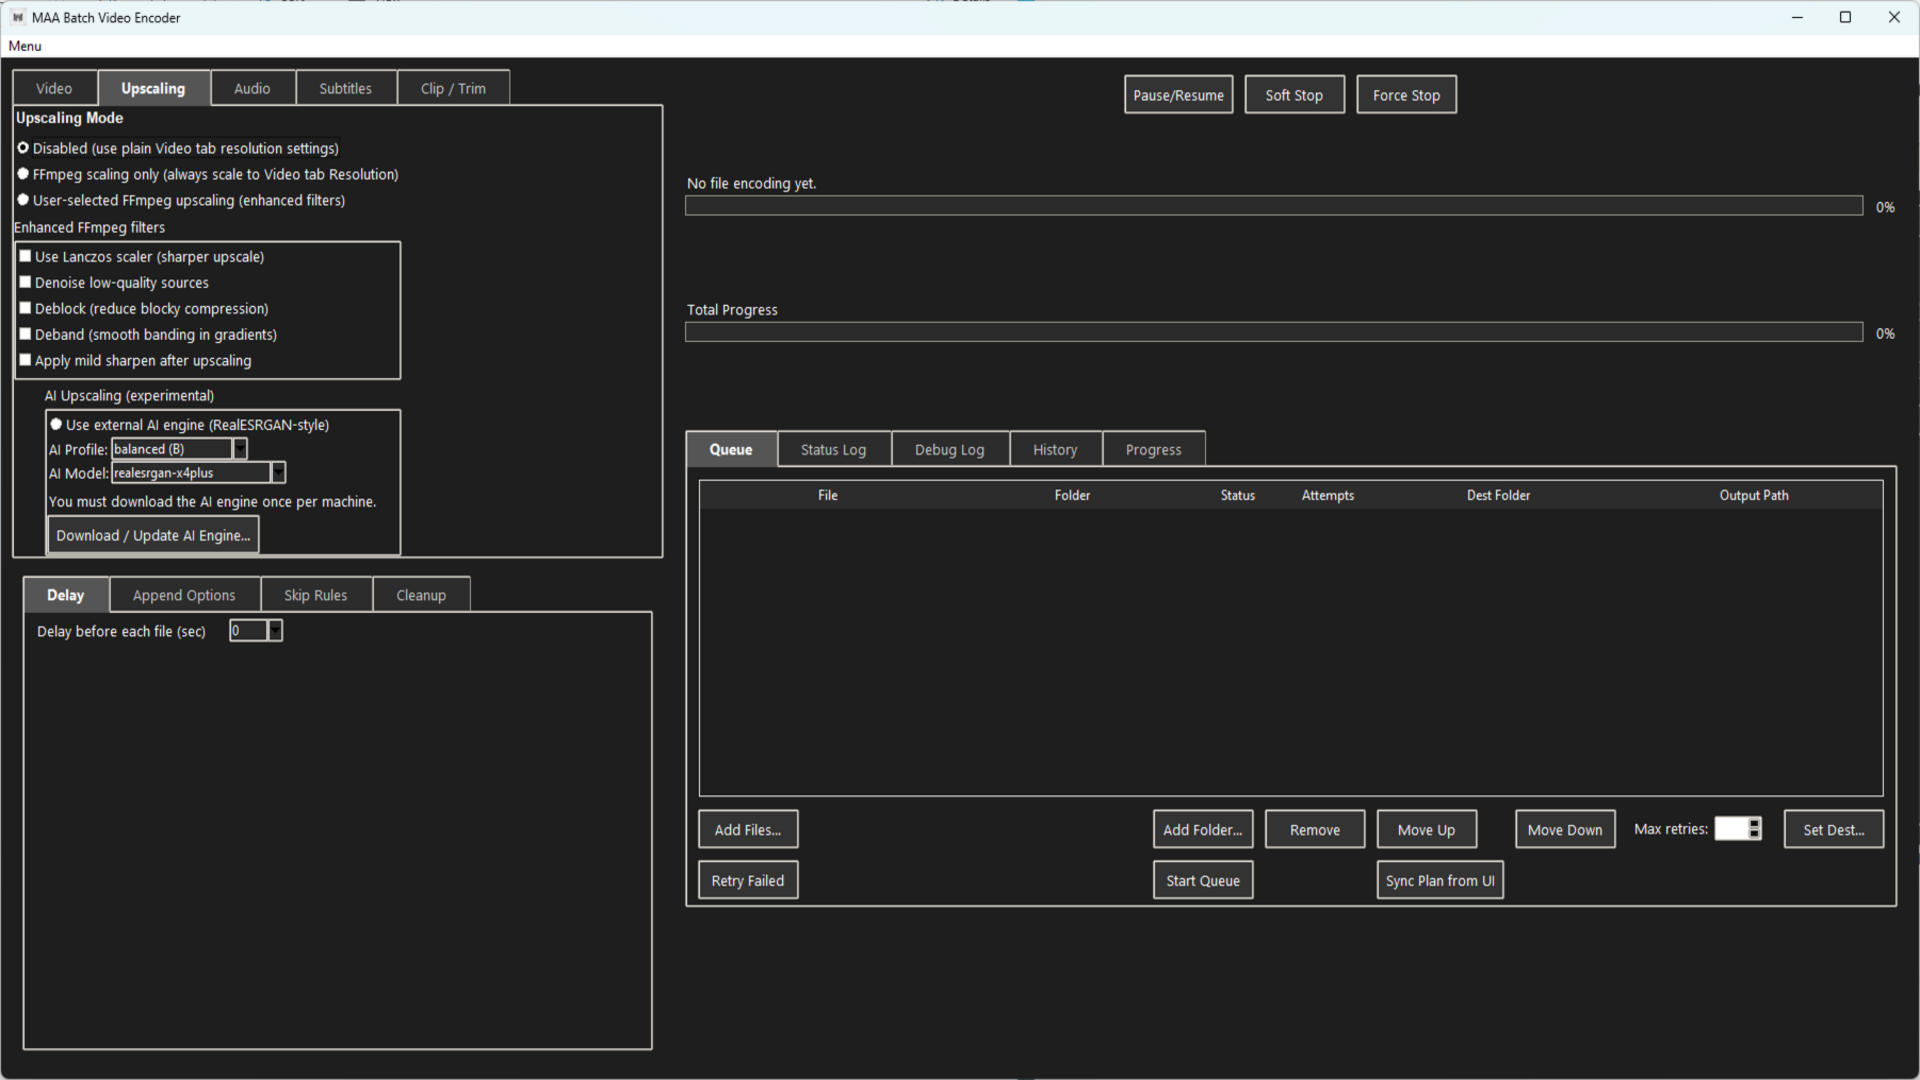The height and width of the screenshot is (1080, 1920).
Task: Open the Skip Rules tab
Action: (x=315, y=594)
